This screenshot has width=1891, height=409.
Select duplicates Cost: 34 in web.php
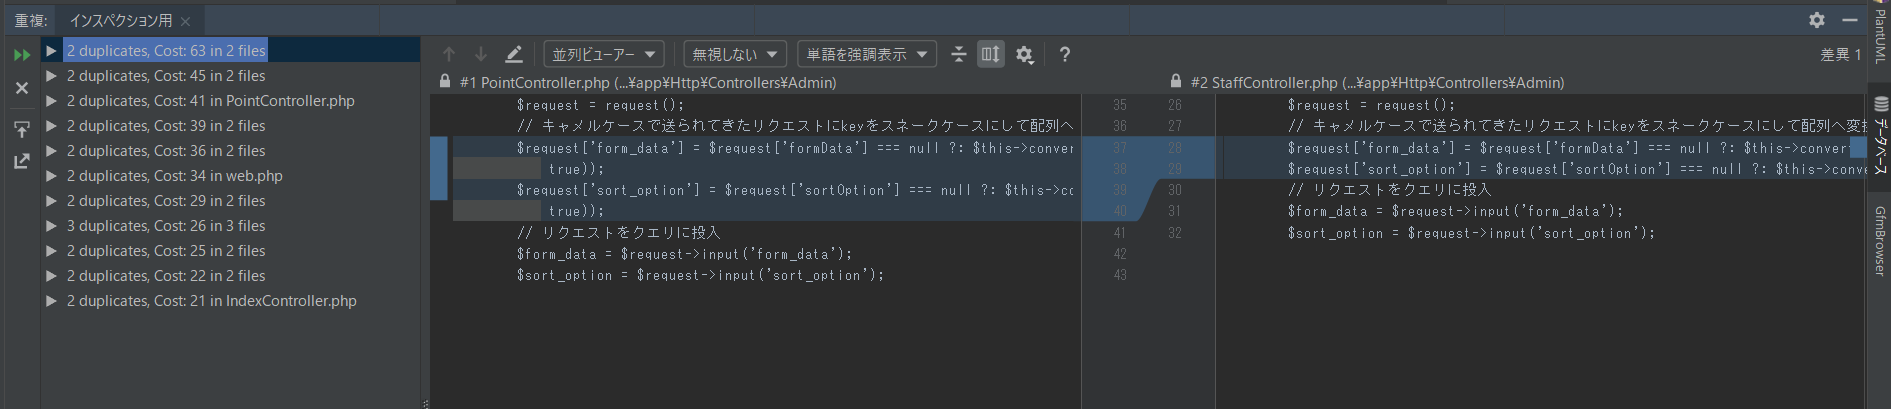point(174,176)
